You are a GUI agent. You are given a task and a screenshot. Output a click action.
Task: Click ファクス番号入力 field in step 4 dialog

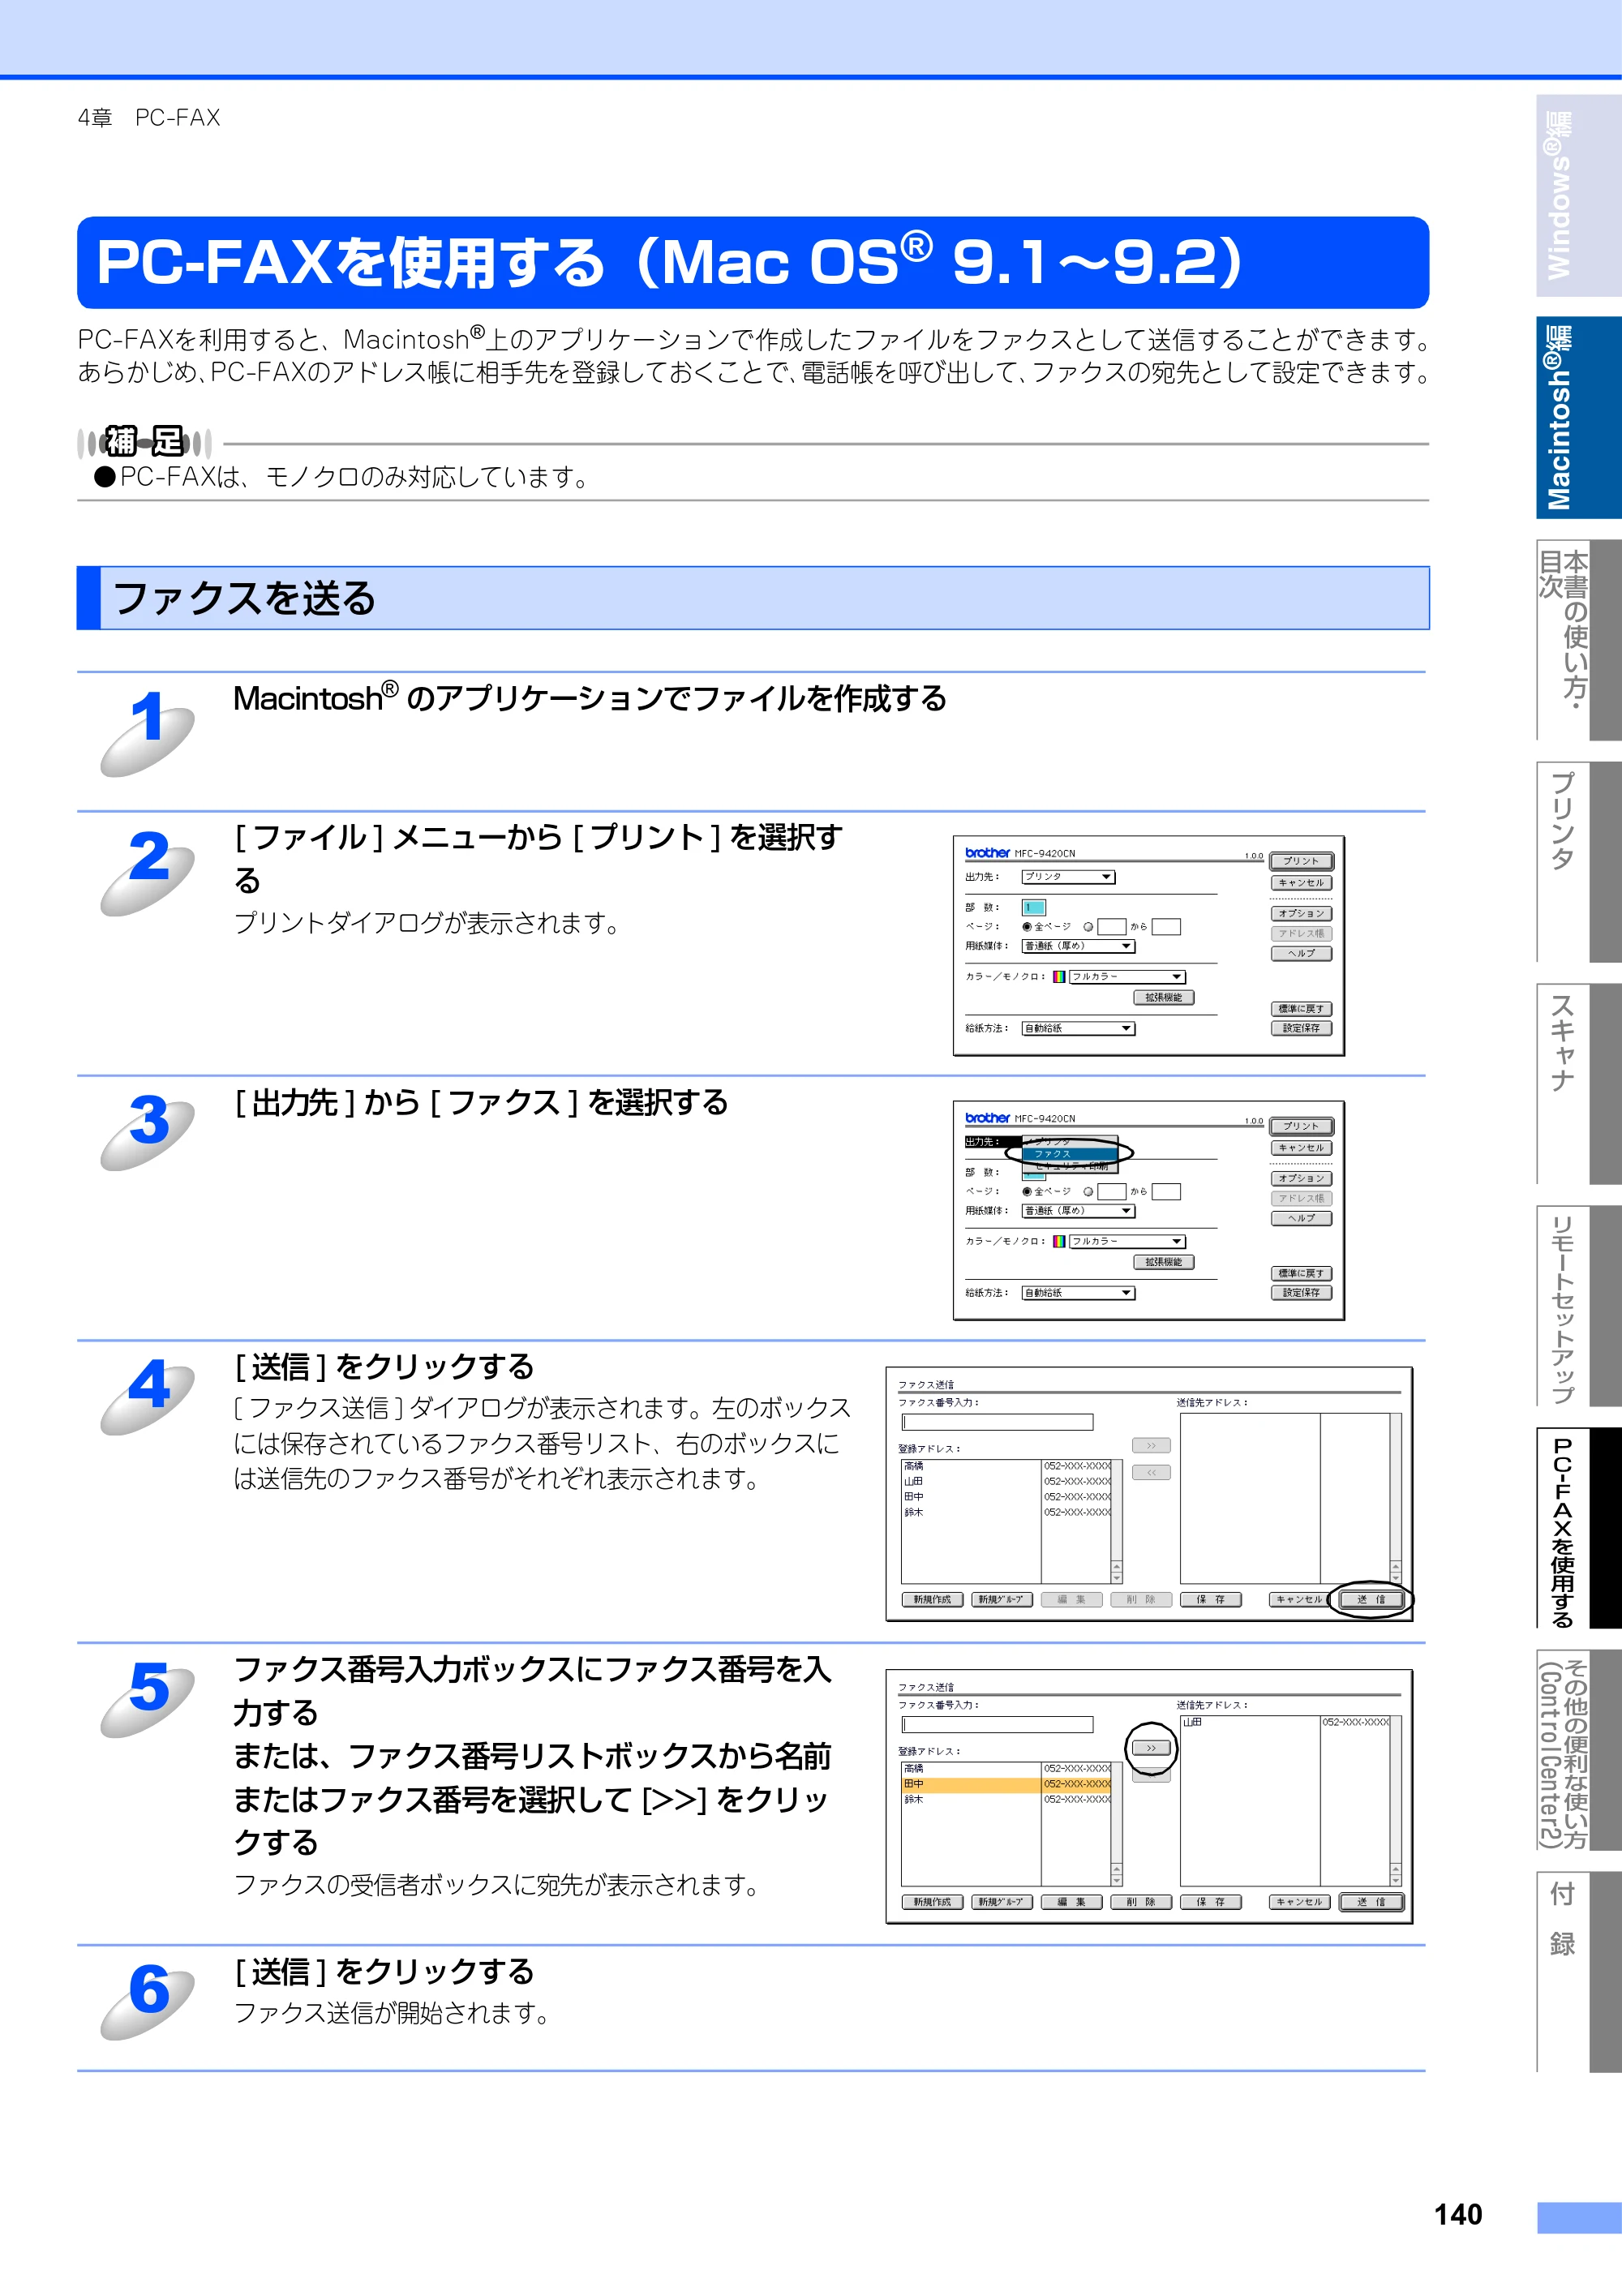pyautogui.click(x=997, y=1422)
